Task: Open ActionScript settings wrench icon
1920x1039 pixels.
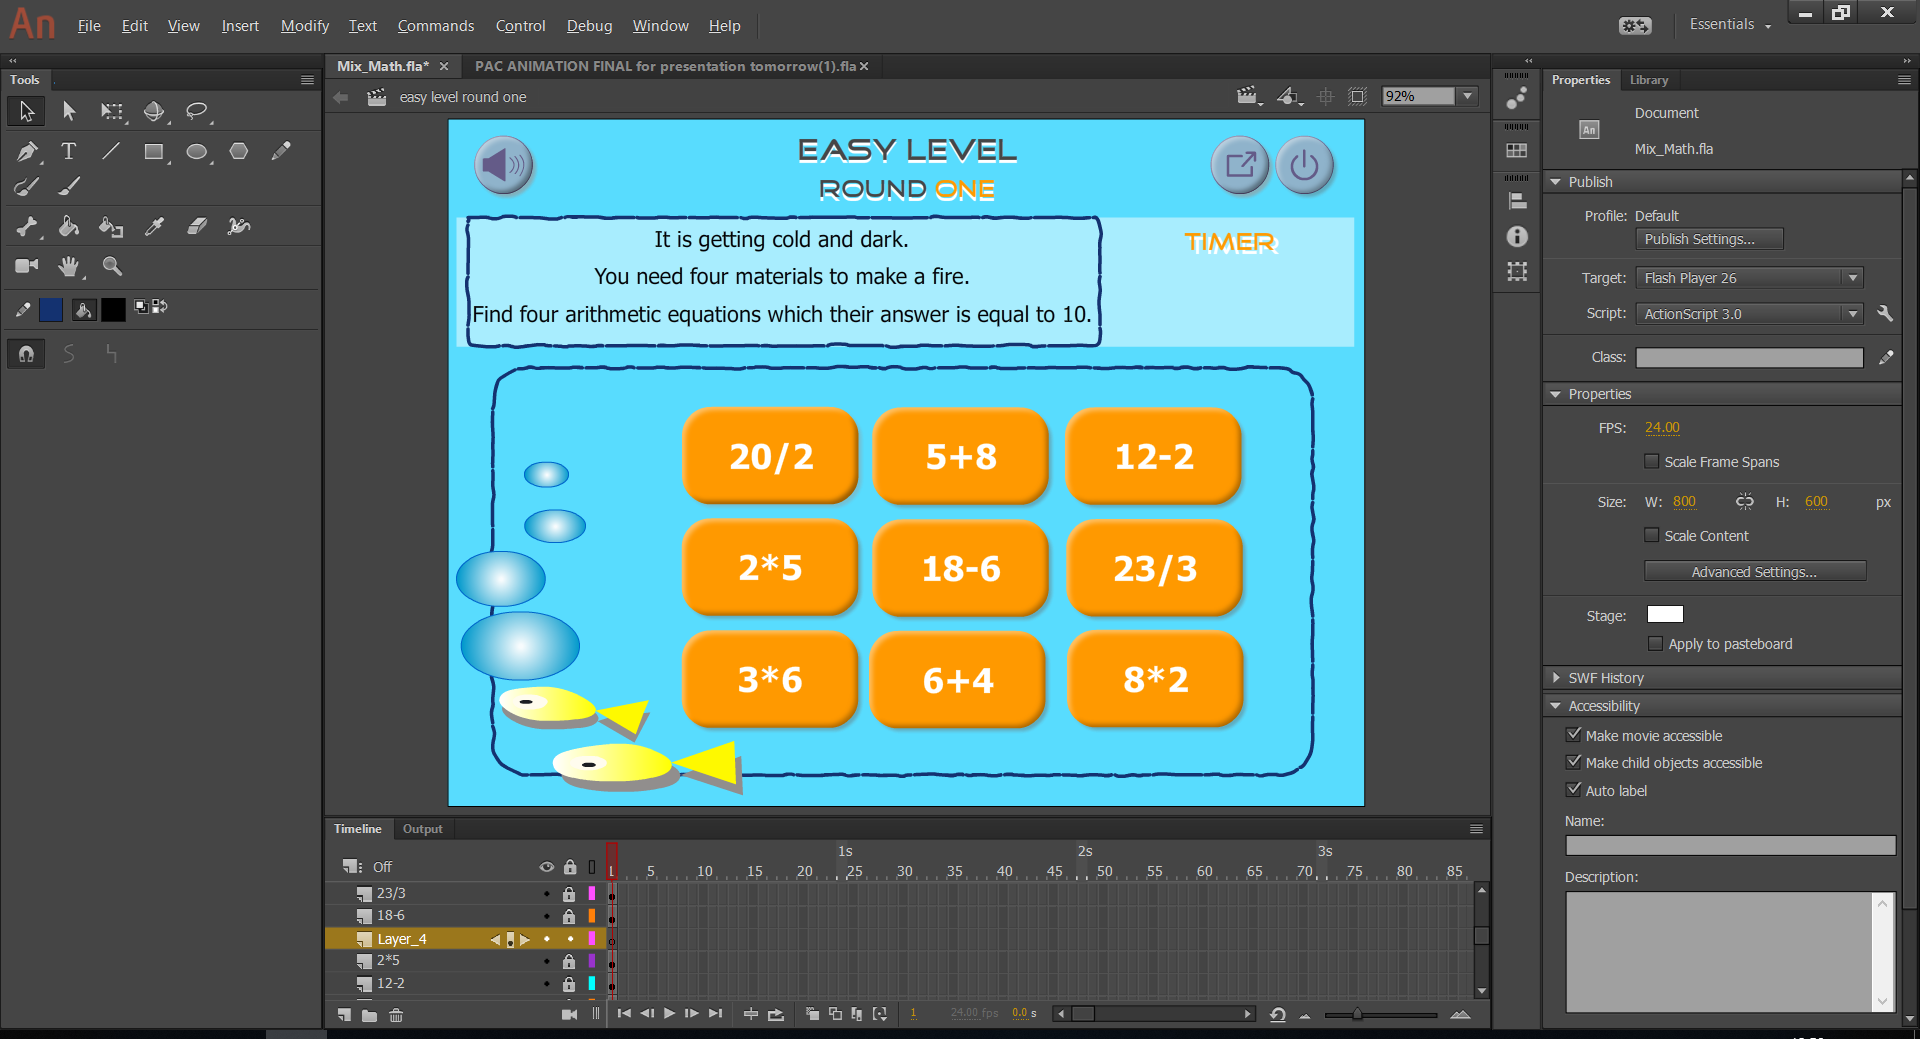Action: coord(1885,314)
